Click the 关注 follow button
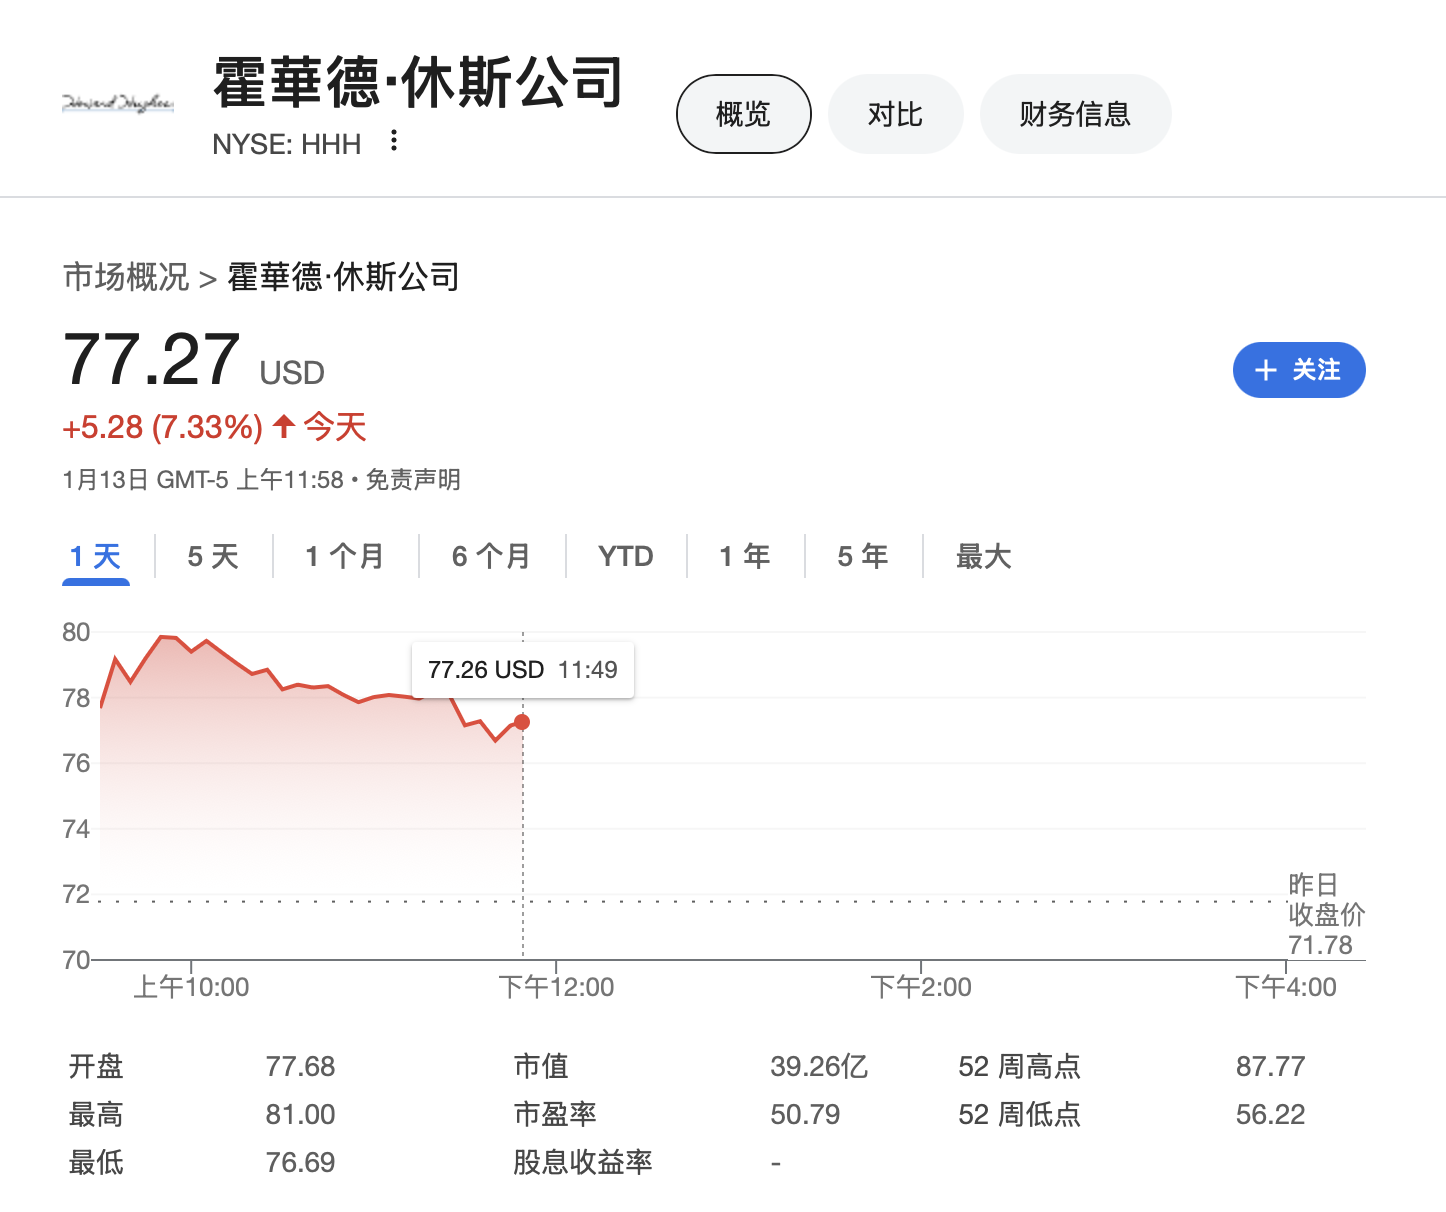The image size is (1446, 1212). click(x=1299, y=370)
